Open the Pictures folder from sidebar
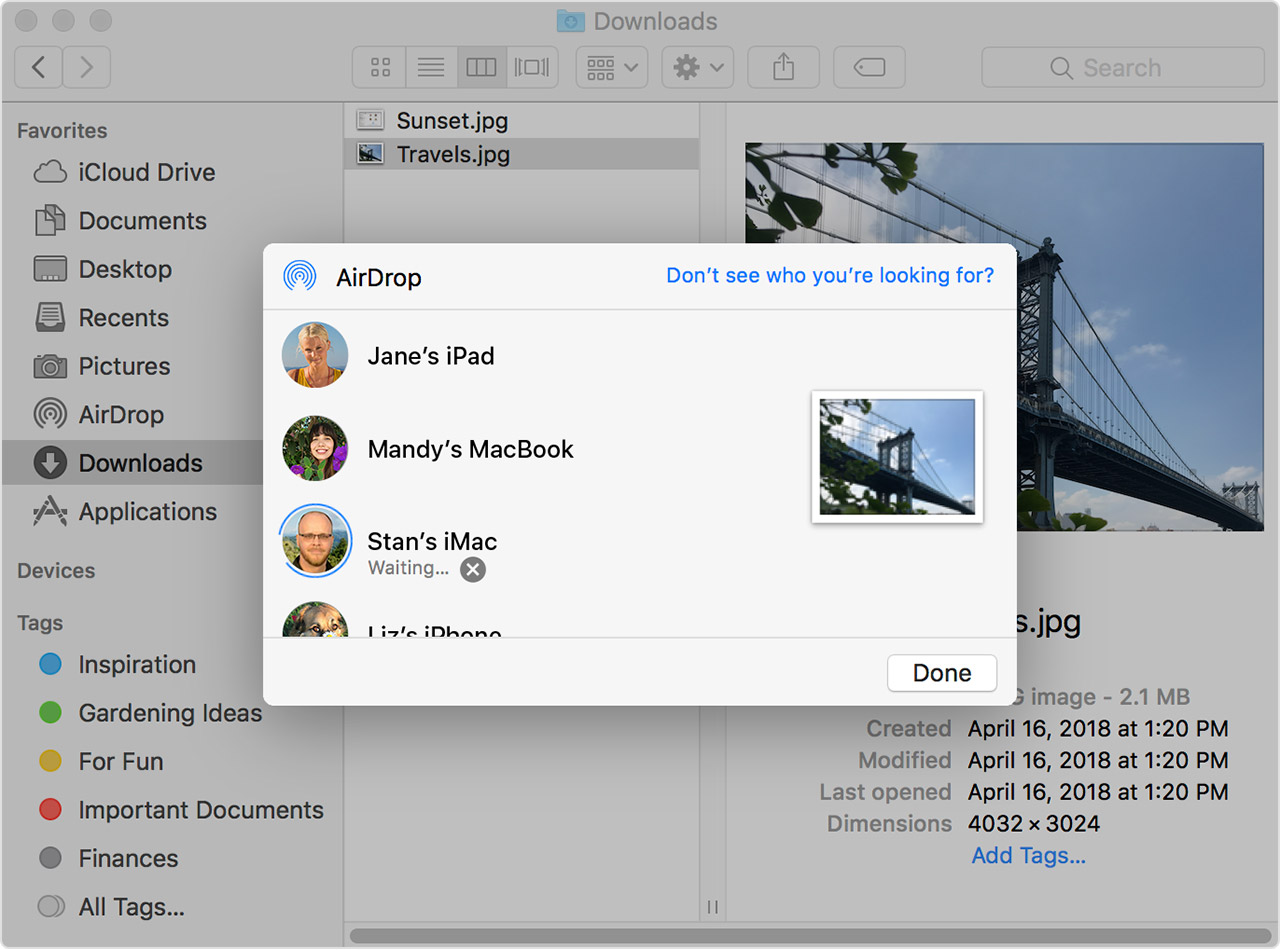The height and width of the screenshot is (950, 1280). click(x=124, y=366)
